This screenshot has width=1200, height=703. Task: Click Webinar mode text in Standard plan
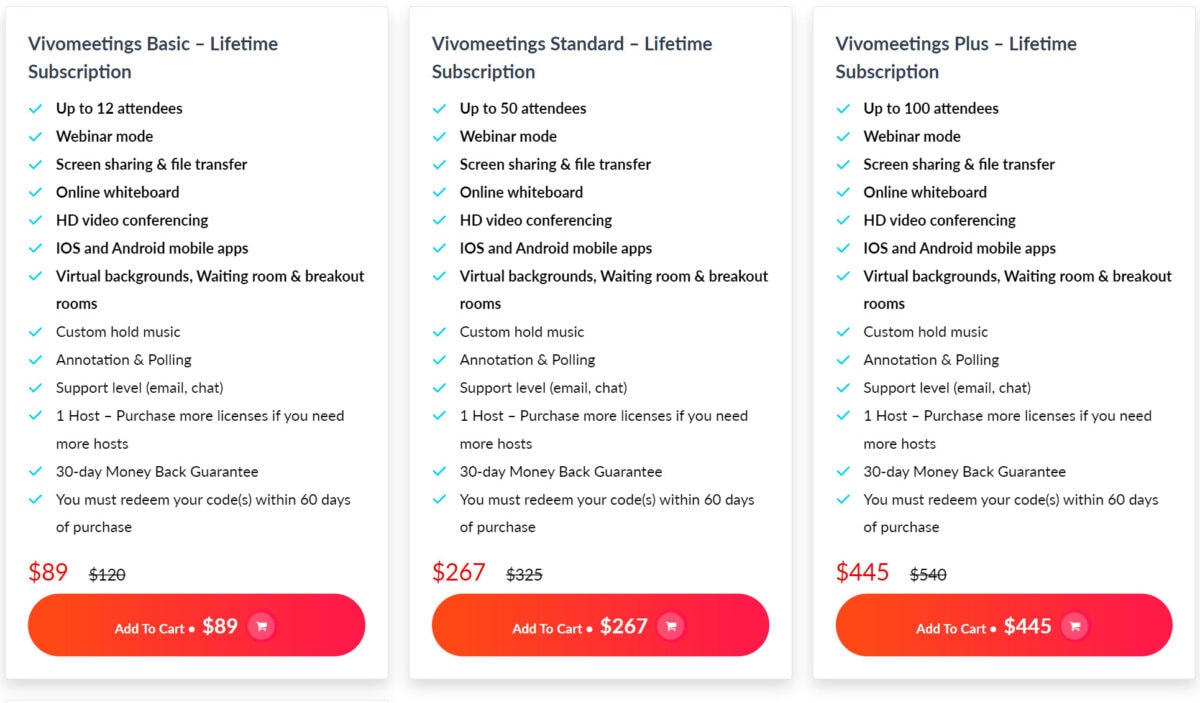pyautogui.click(x=508, y=136)
